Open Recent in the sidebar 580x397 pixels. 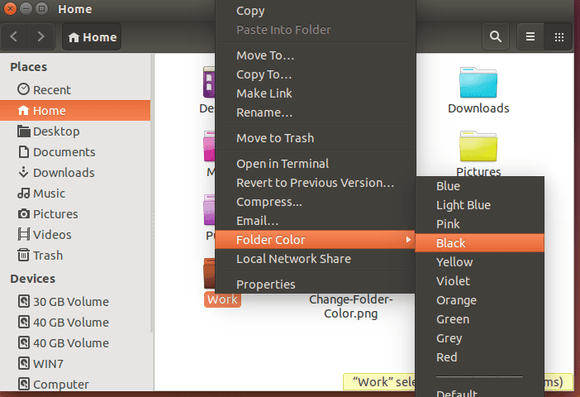point(75,90)
